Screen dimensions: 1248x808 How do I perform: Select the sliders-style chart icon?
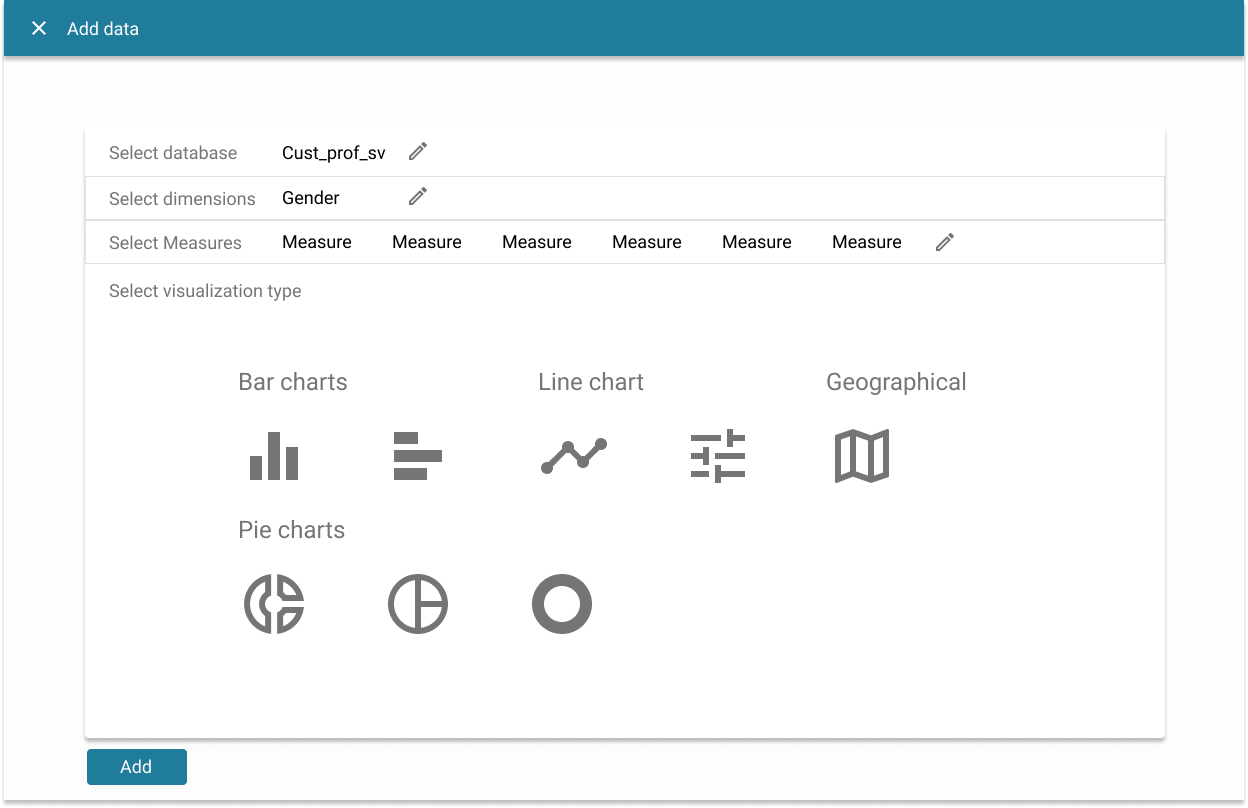tap(718, 456)
